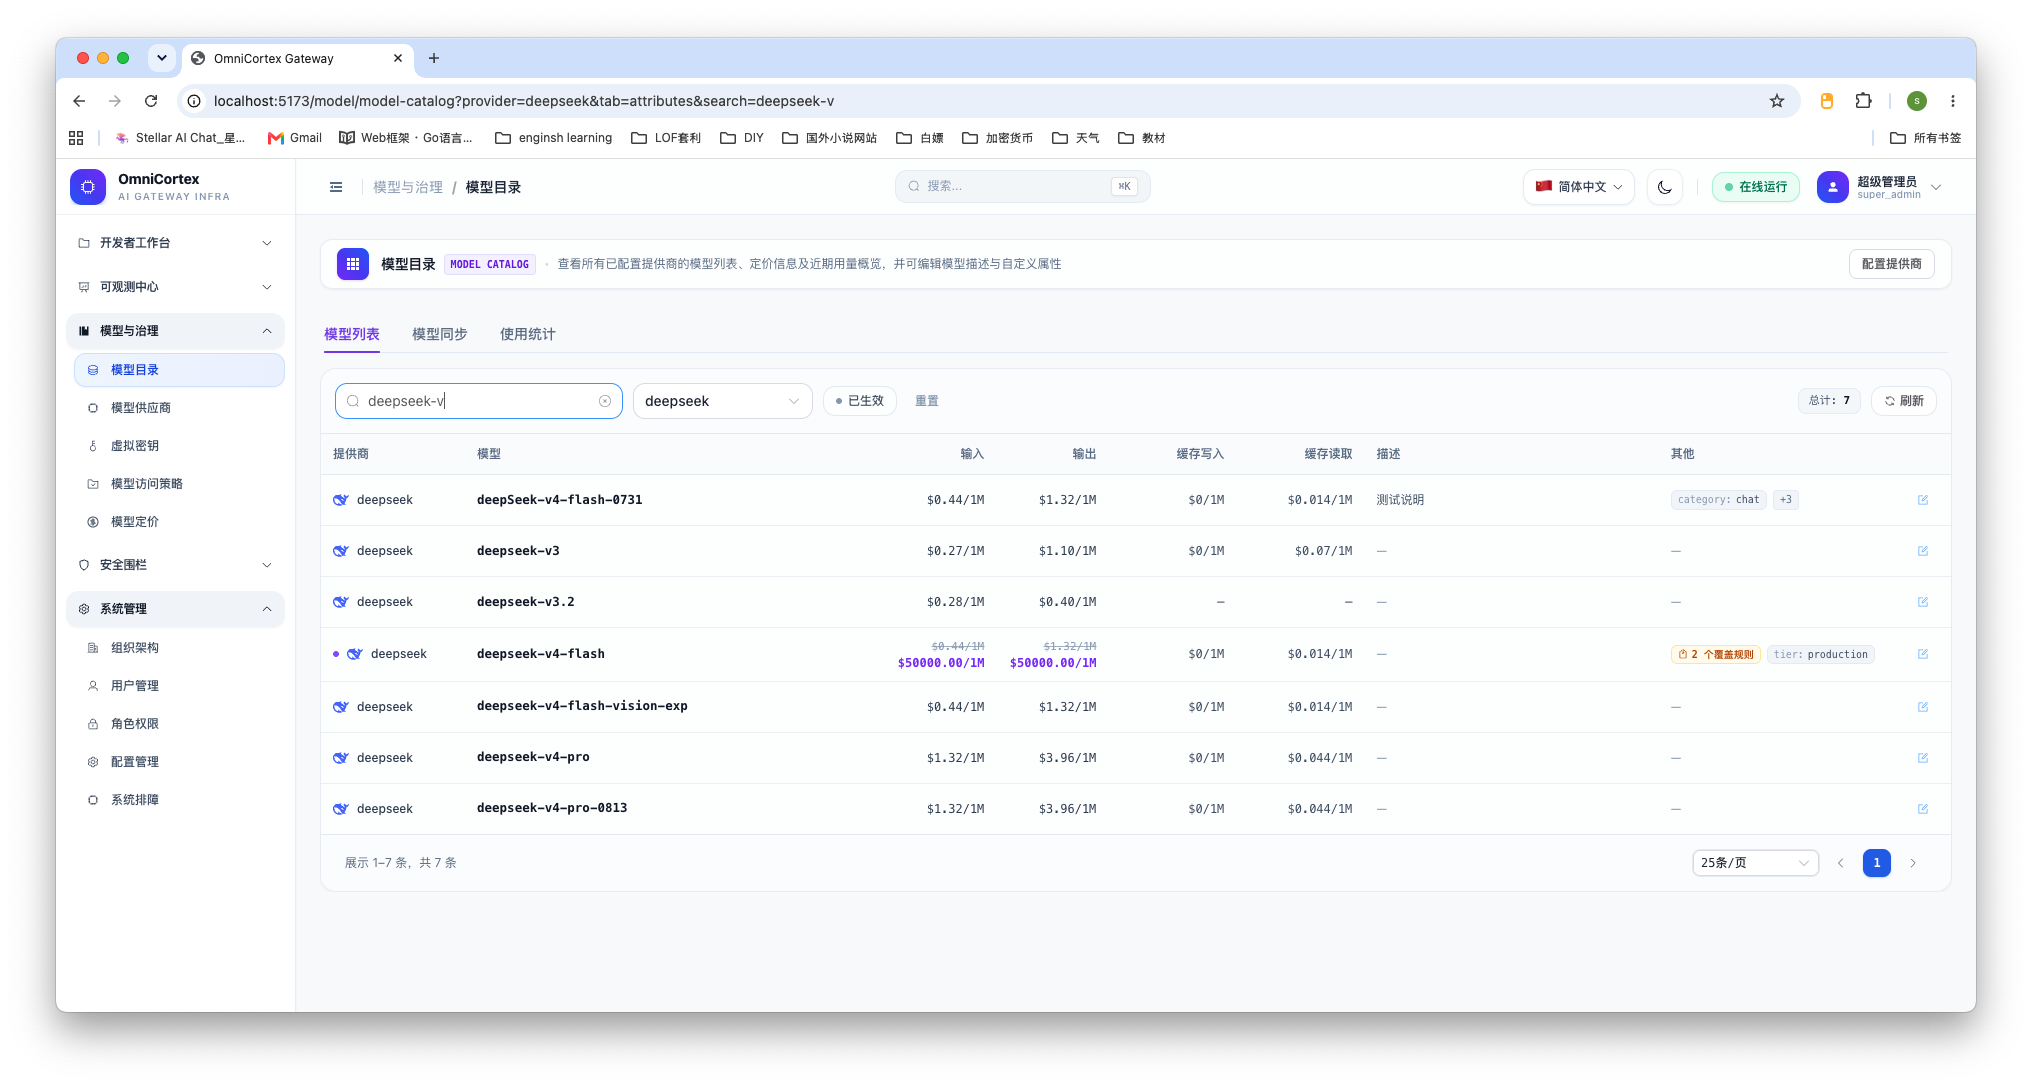2032x1086 pixels.
Task: Open the 简体中文 language dropdown
Action: (x=1579, y=187)
